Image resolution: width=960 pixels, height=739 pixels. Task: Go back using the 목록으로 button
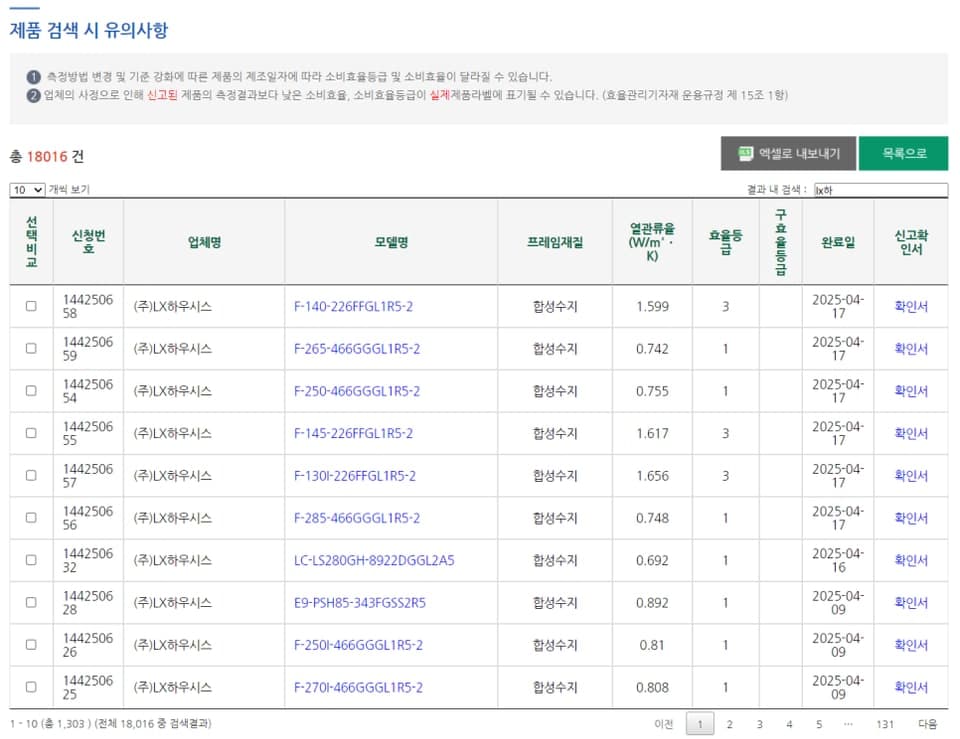click(903, 153)
